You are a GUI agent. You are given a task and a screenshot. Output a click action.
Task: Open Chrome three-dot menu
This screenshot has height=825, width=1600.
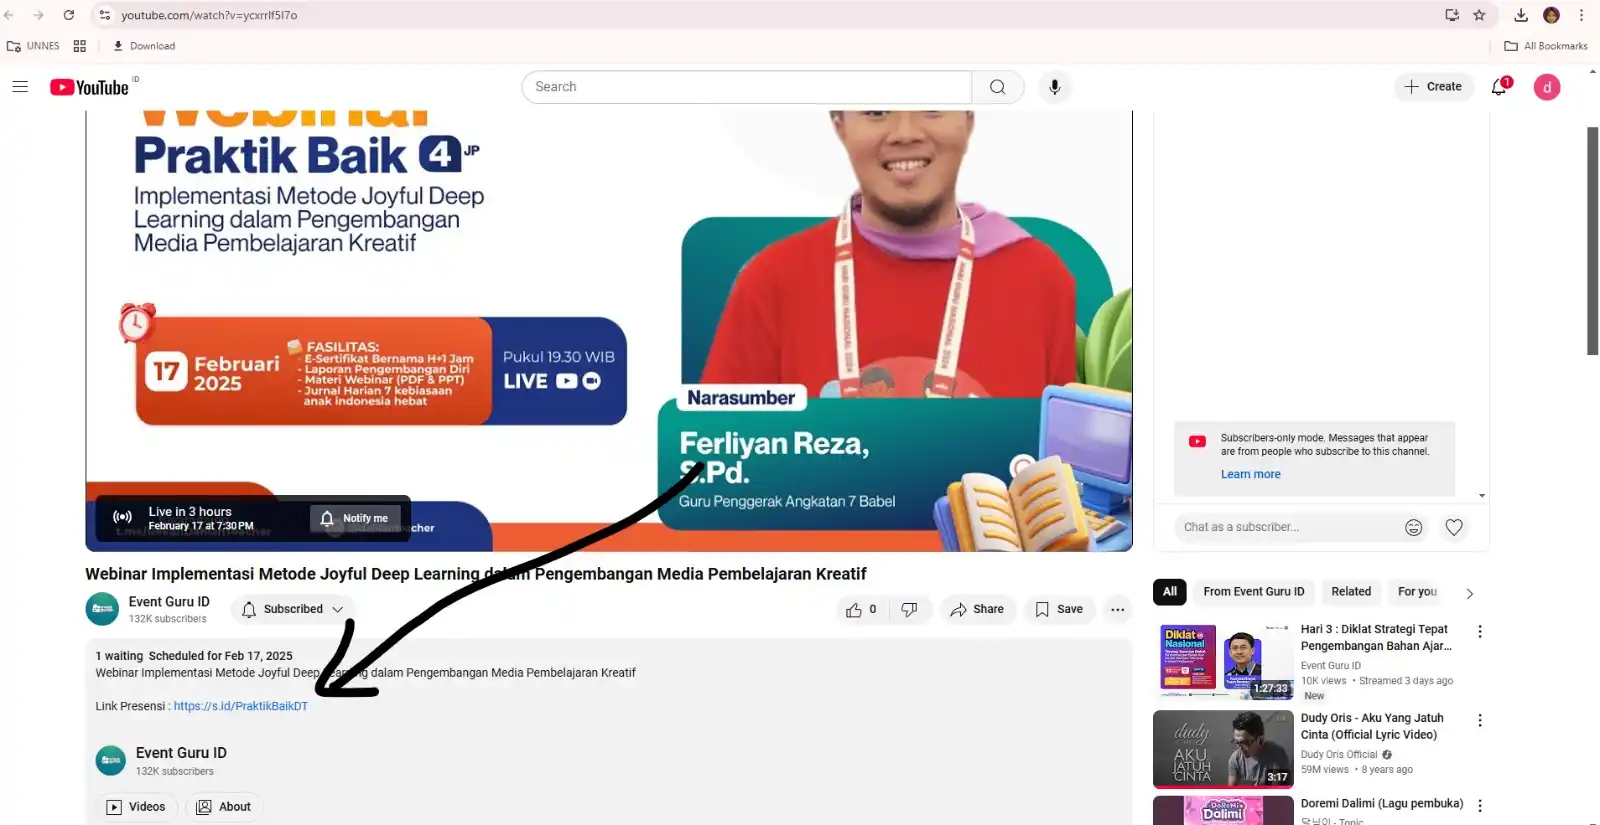click(x=1581, y=15)
